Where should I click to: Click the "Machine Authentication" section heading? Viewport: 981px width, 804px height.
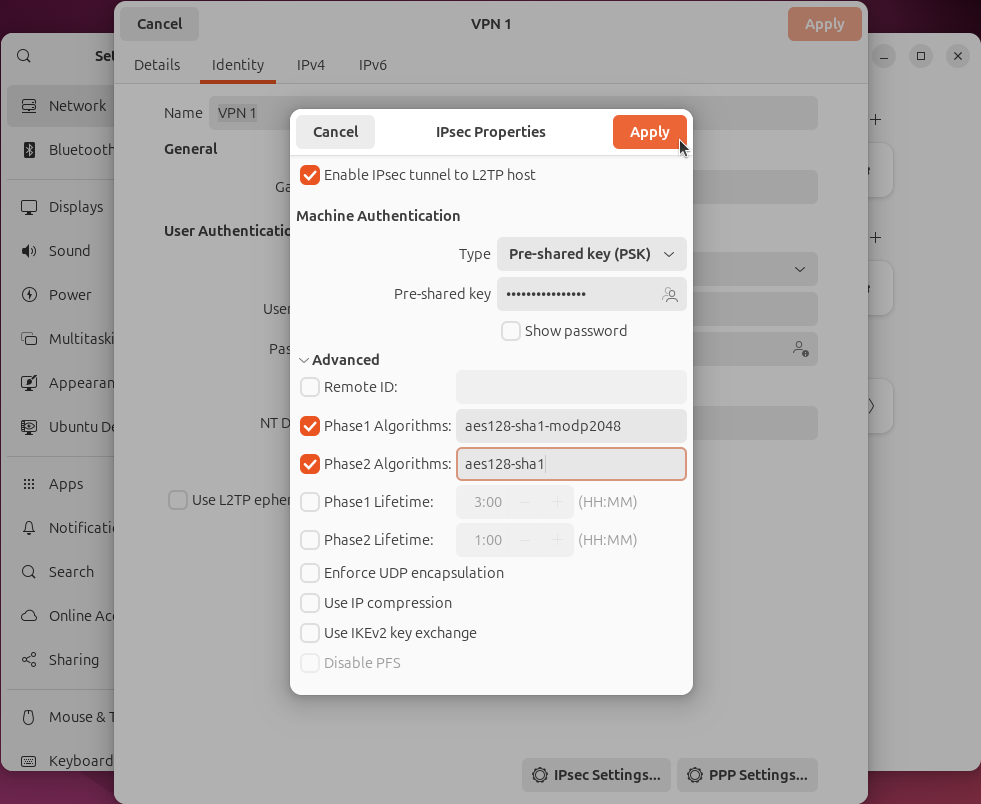[378, 216]
